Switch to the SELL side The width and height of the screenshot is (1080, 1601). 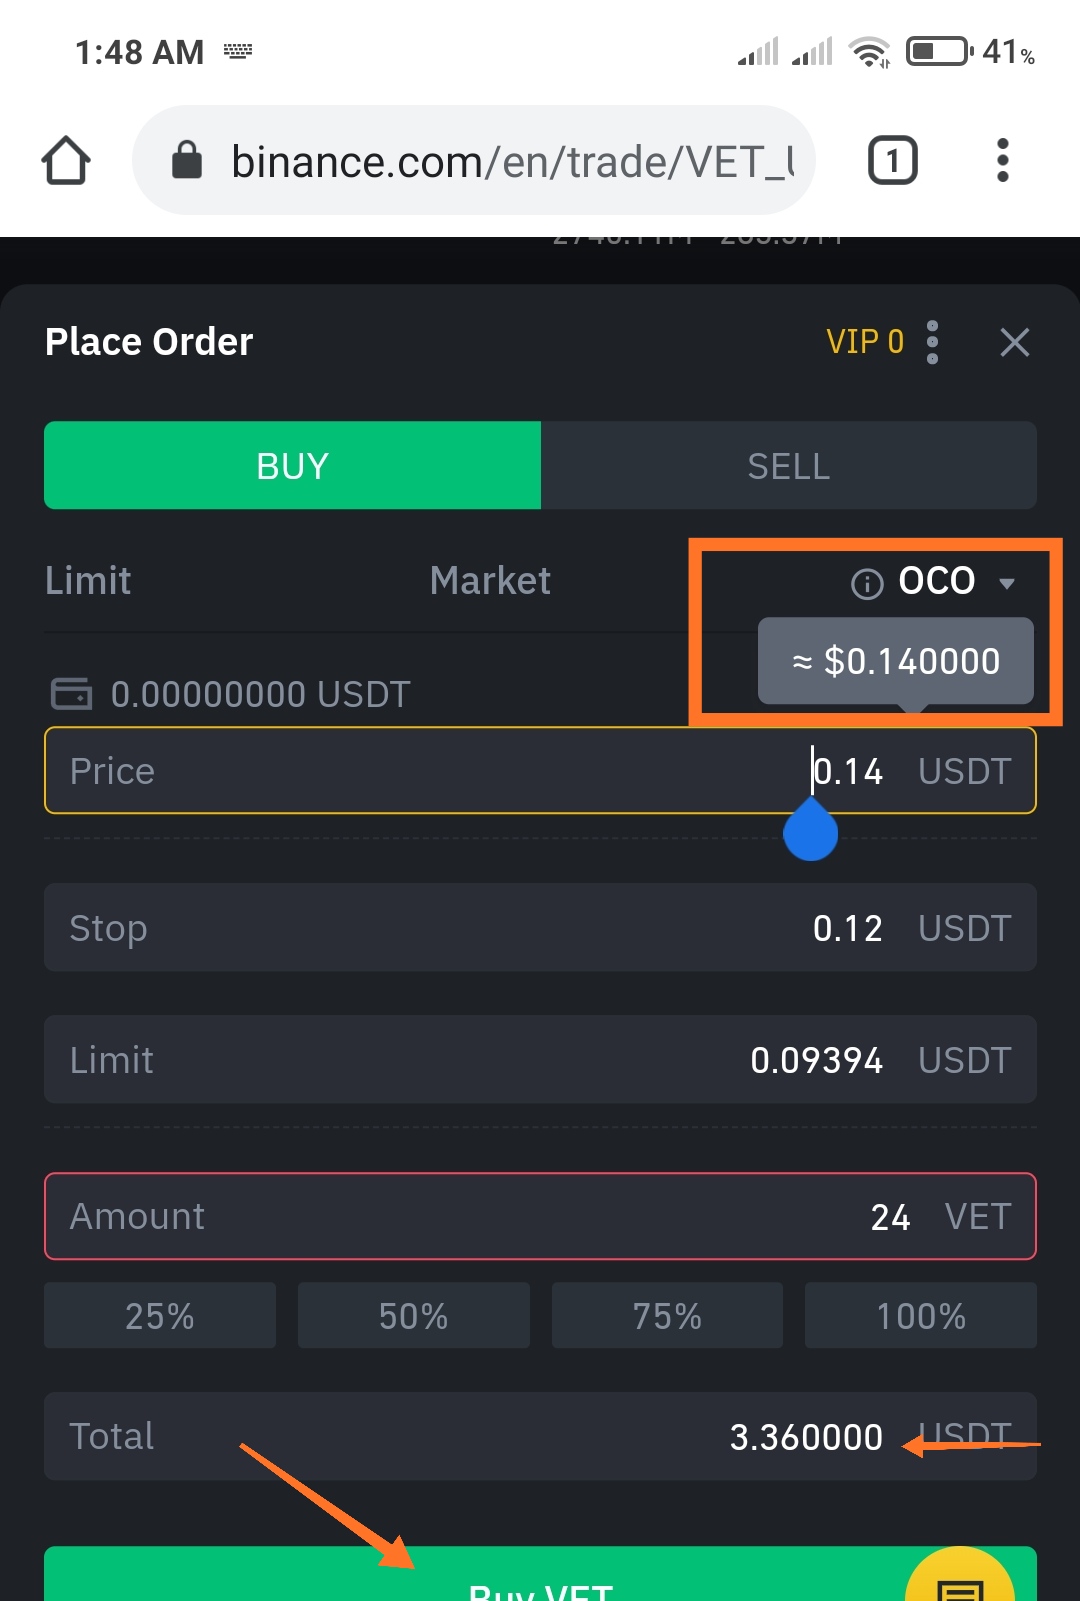click(788, 465)
